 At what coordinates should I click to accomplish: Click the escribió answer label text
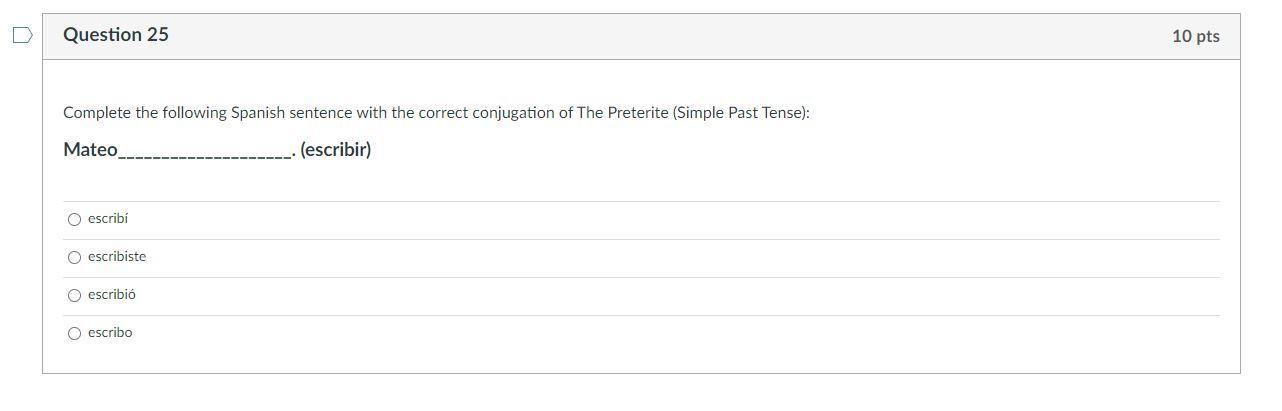click(x=112, y=295)
